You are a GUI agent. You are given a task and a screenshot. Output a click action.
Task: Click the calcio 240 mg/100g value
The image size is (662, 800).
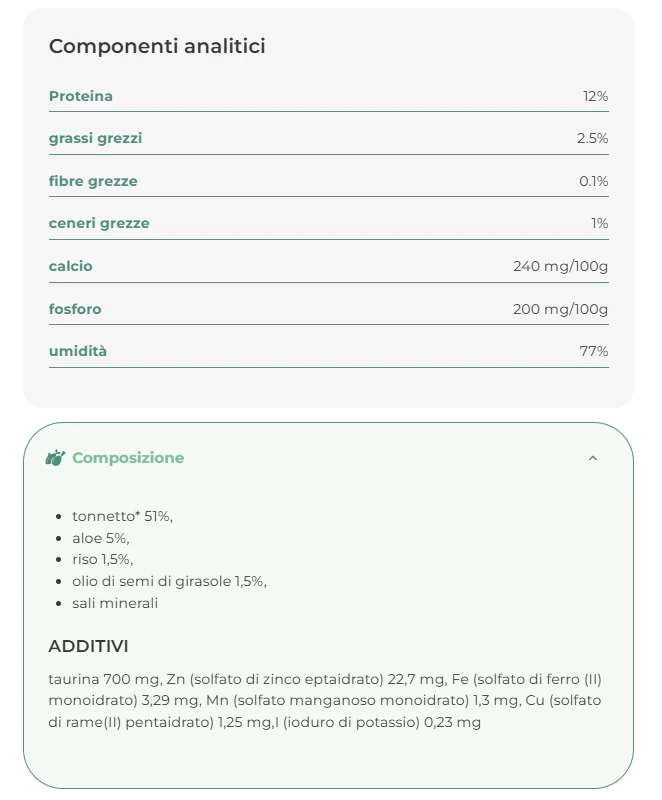(560, 266)
